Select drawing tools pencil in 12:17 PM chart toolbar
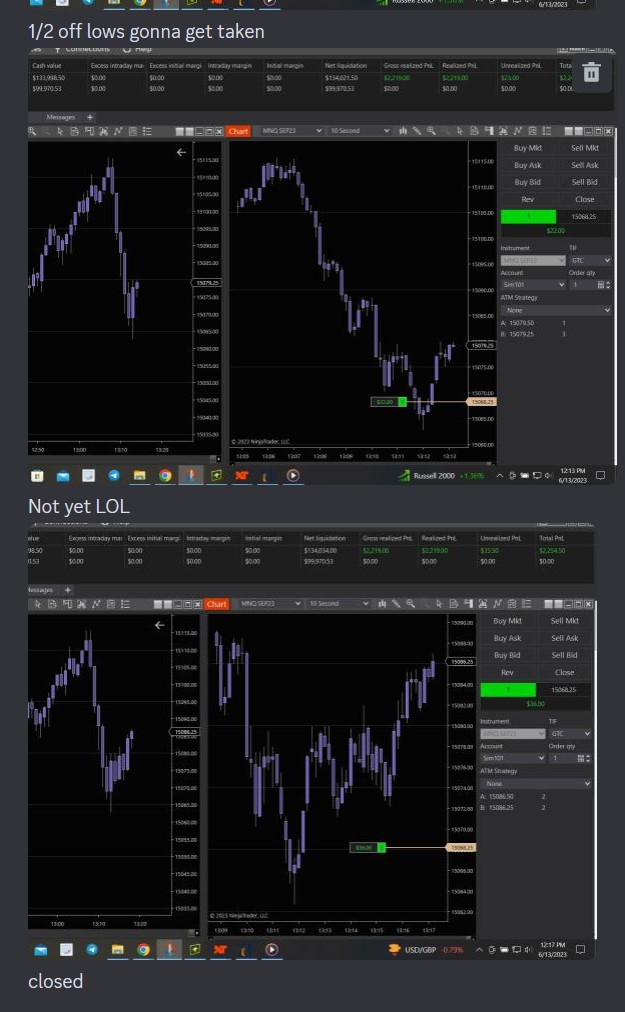The height and width of the screenshot is (1012, 625). point(396,604)
